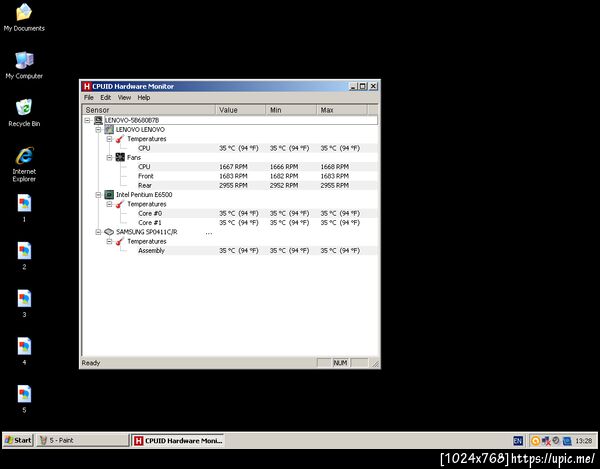Select the My Computer desktop icon
This screenshot has width=600, height=469.
pyautogui.click(x=24, y=65)
